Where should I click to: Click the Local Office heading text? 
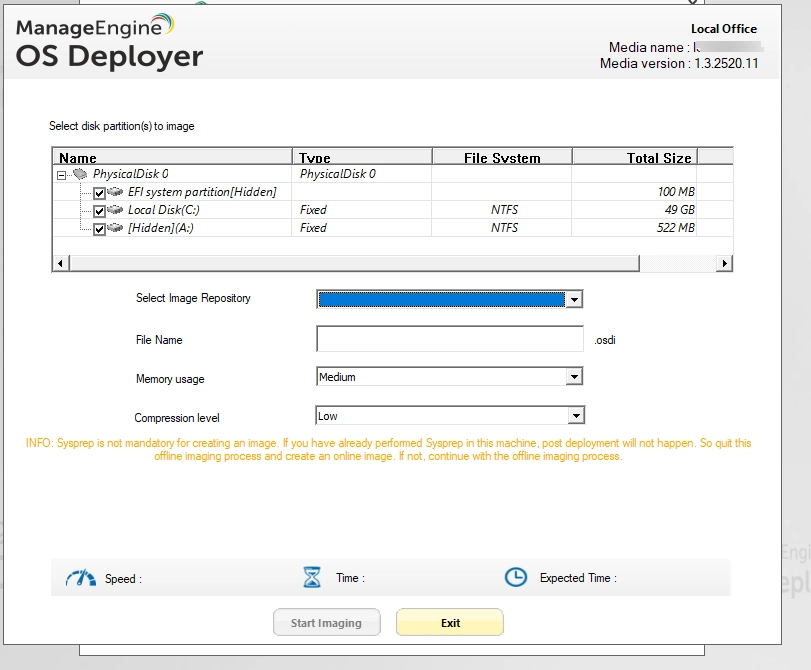coord(724,28)
